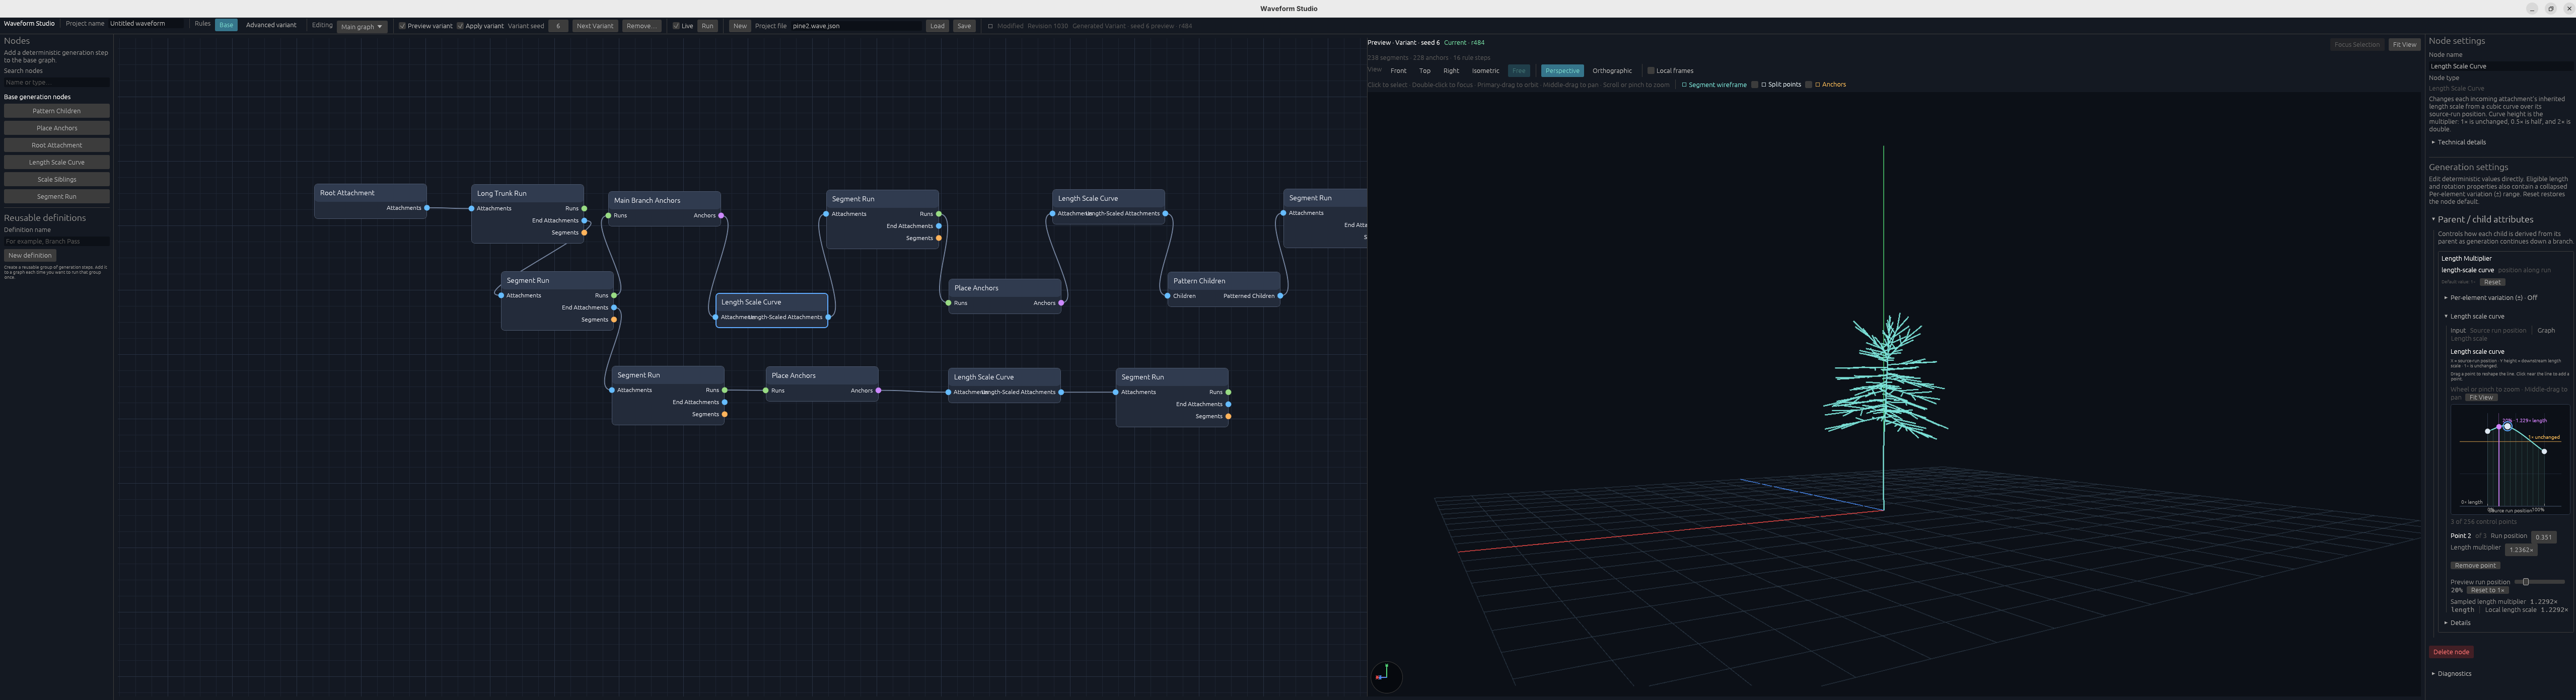This screenshot has width=2576, height=700.
Task: Select the last control point on curve graph
Action: [2544, 451]
